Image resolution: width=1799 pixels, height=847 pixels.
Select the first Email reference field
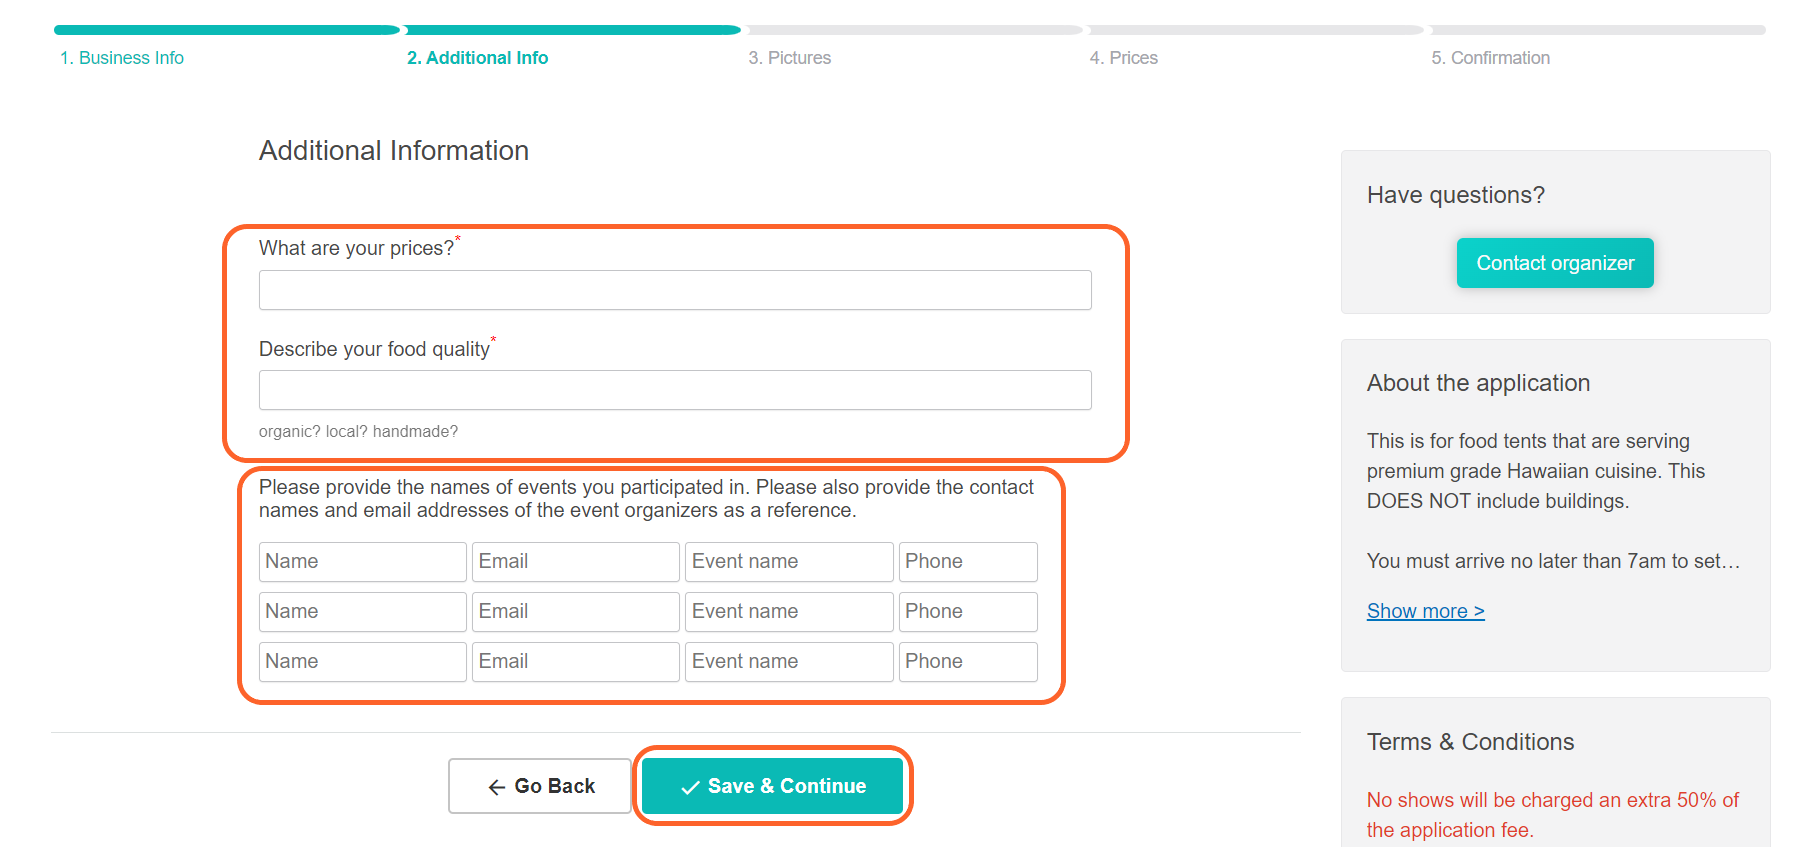[575, 561]
